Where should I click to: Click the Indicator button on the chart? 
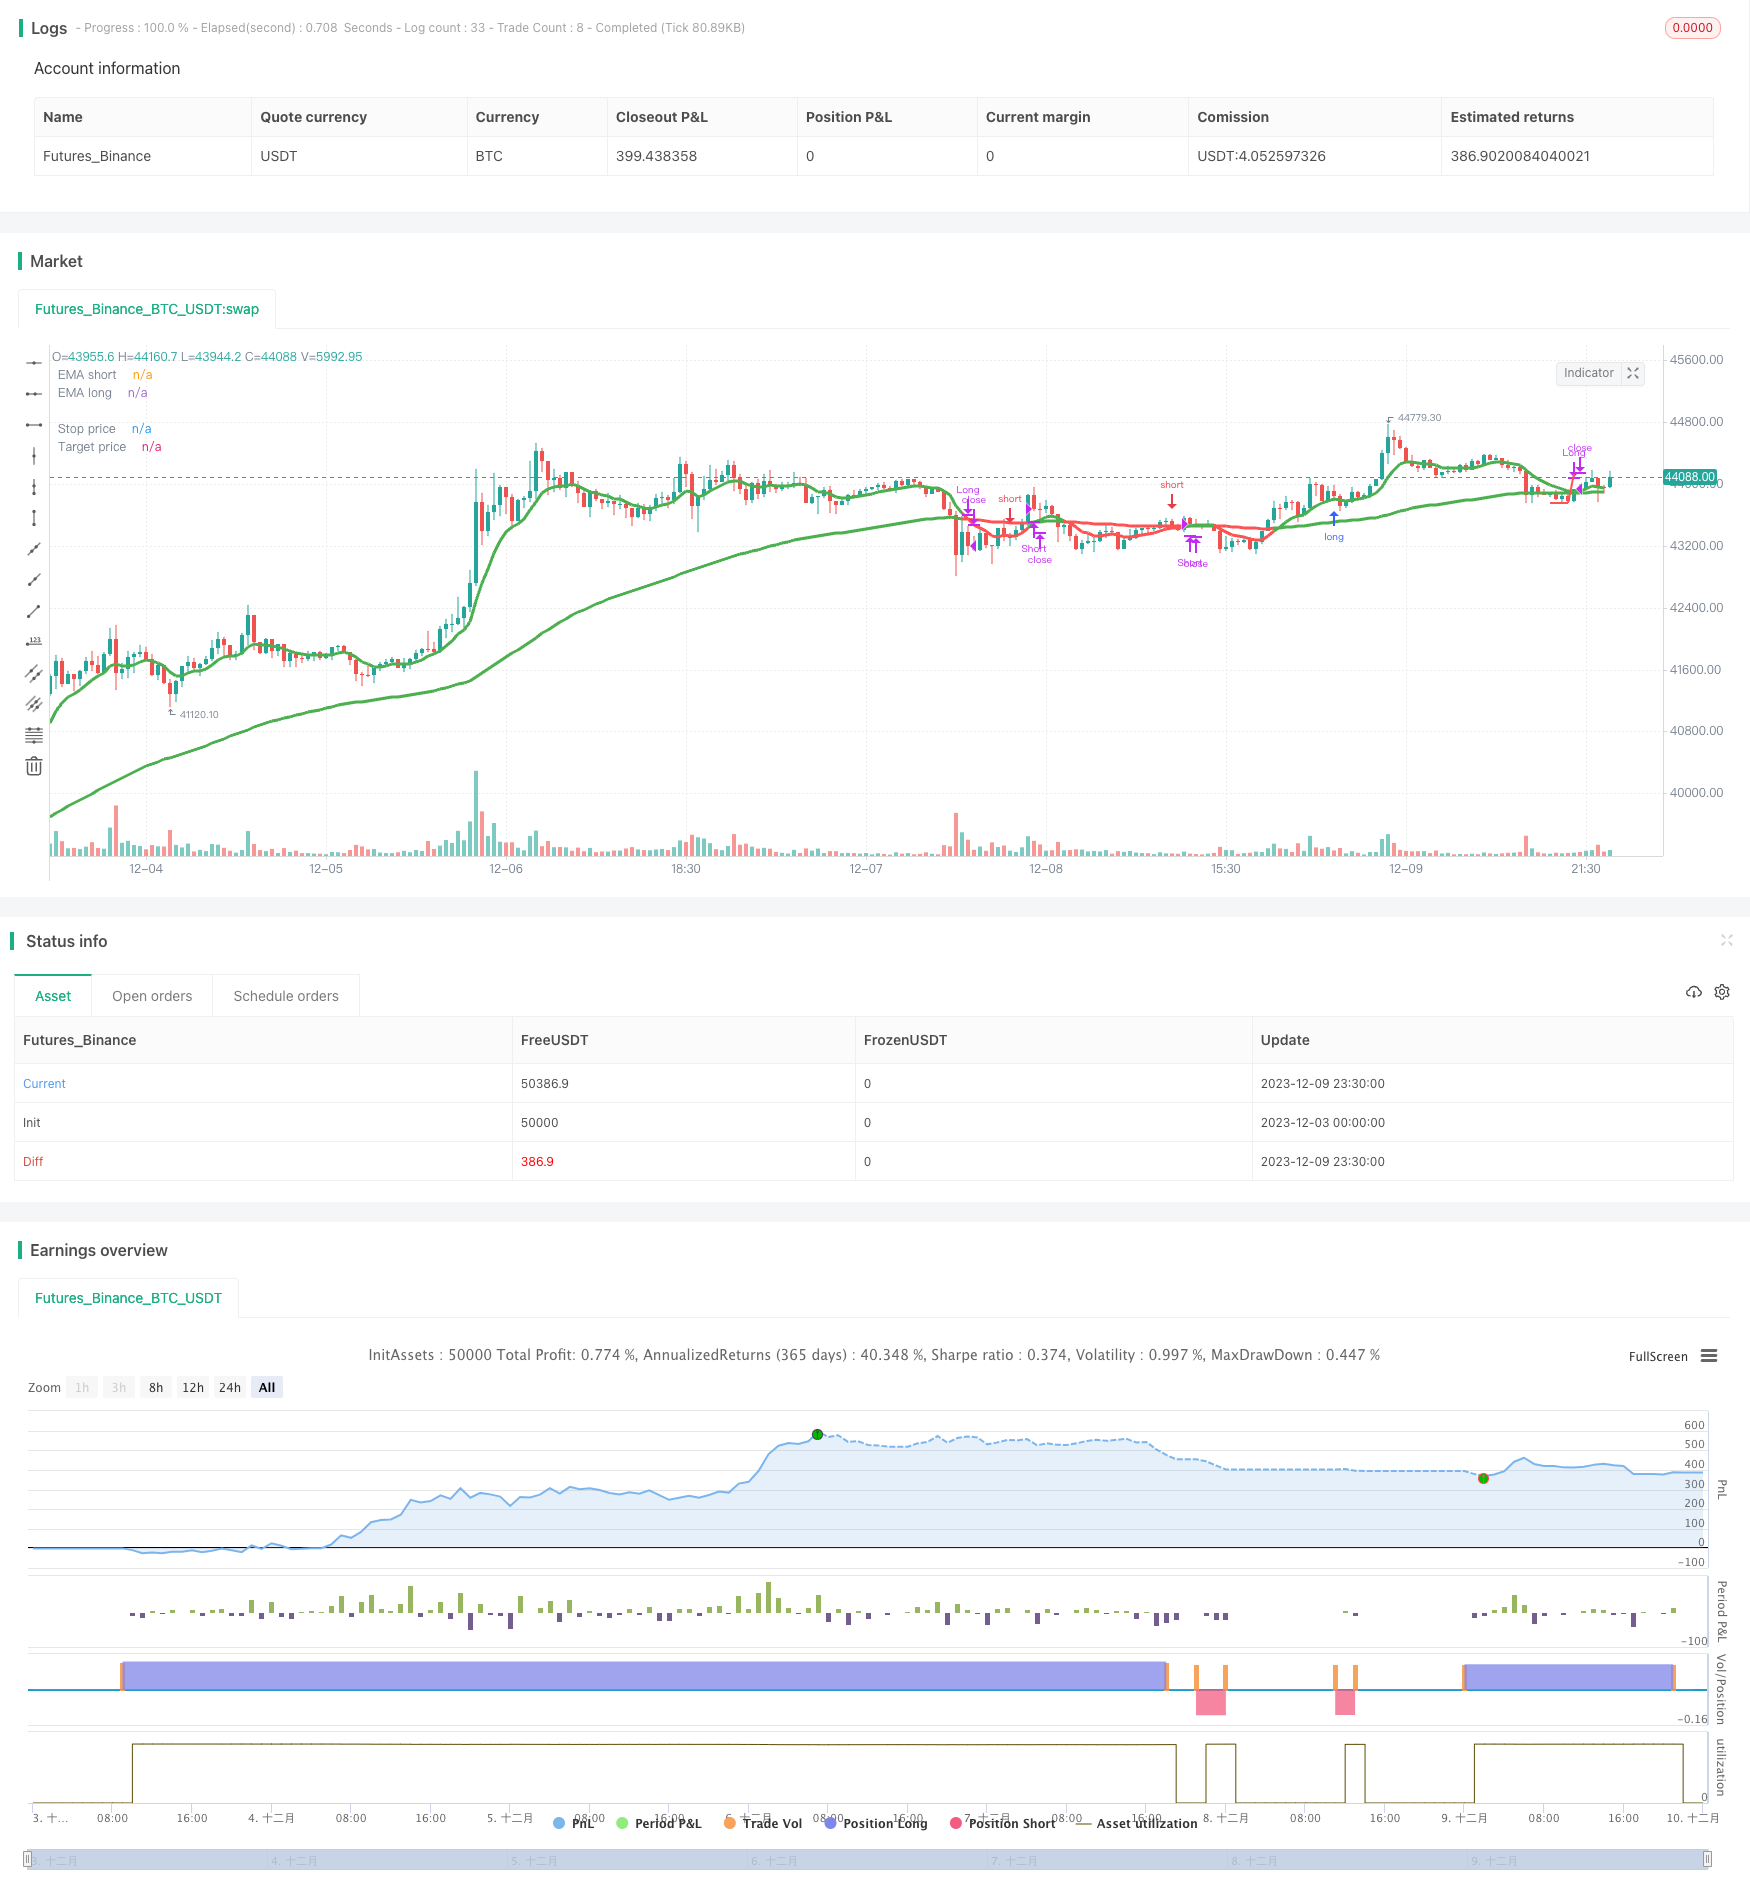point(1588,373)
